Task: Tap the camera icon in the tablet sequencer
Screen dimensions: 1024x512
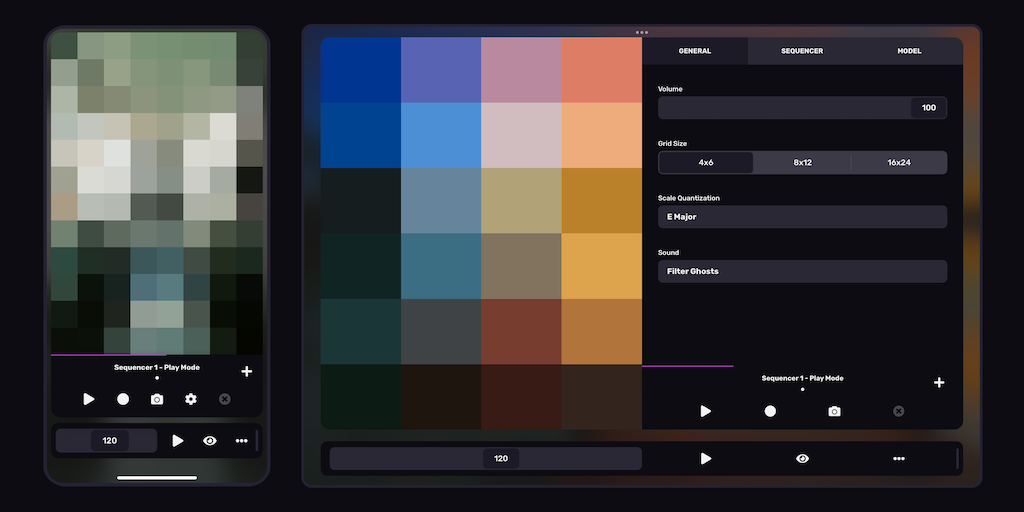Action: 834,411
